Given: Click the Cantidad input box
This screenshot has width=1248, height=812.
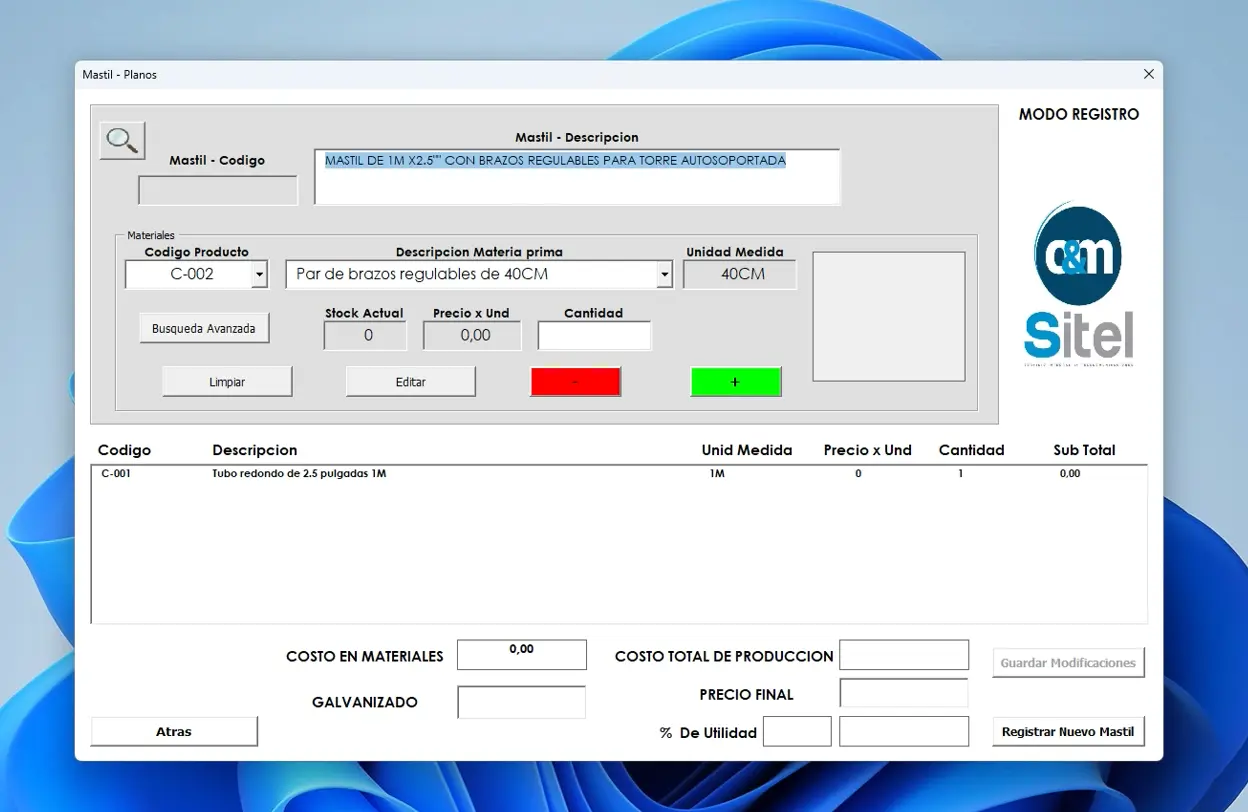Looking at the screenshot, I should (x=594, y=336).
